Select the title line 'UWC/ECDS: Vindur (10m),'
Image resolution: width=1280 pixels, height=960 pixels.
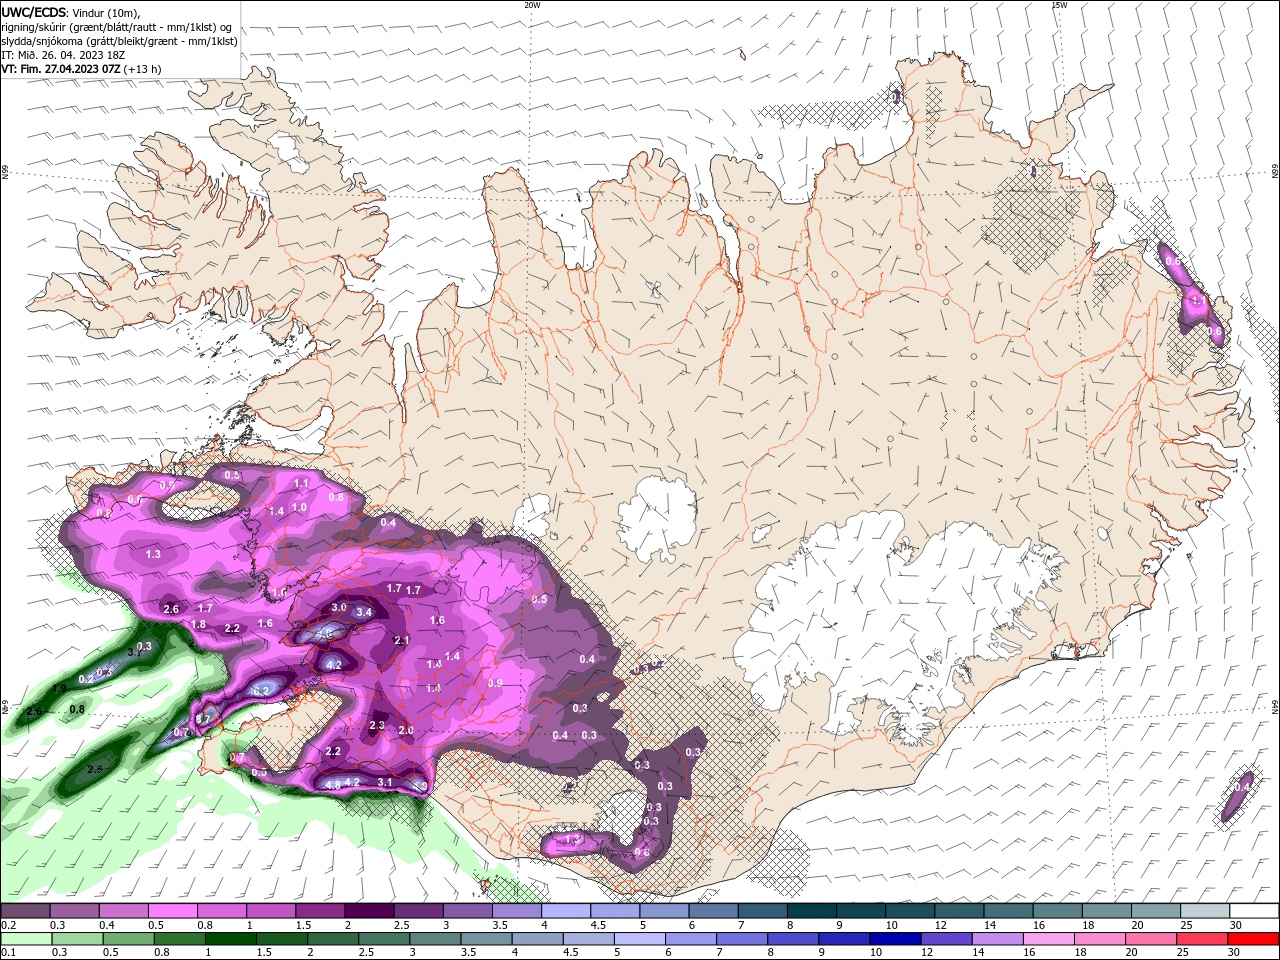[71, 13]
